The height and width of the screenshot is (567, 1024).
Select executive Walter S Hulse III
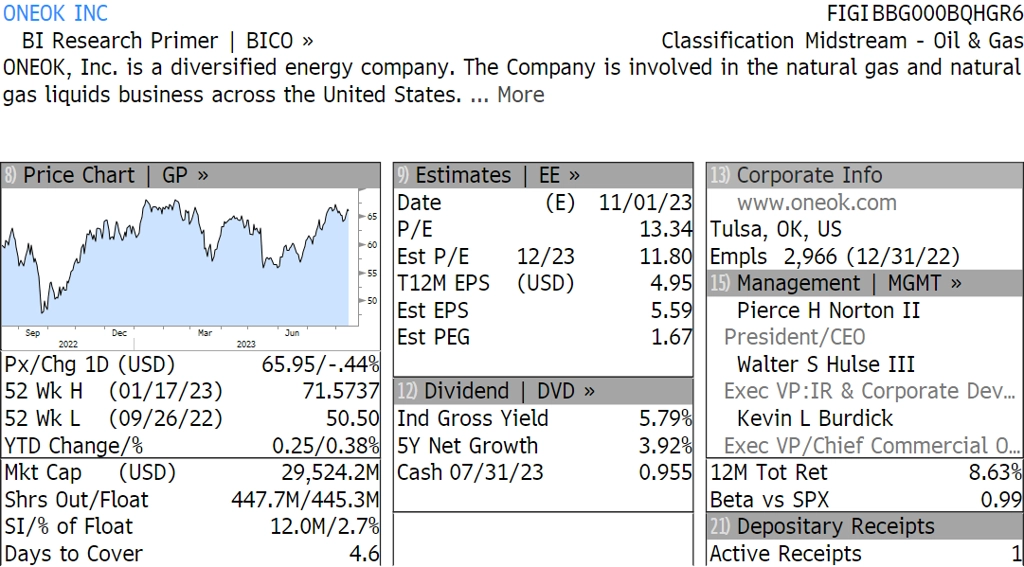coord(825,364)
